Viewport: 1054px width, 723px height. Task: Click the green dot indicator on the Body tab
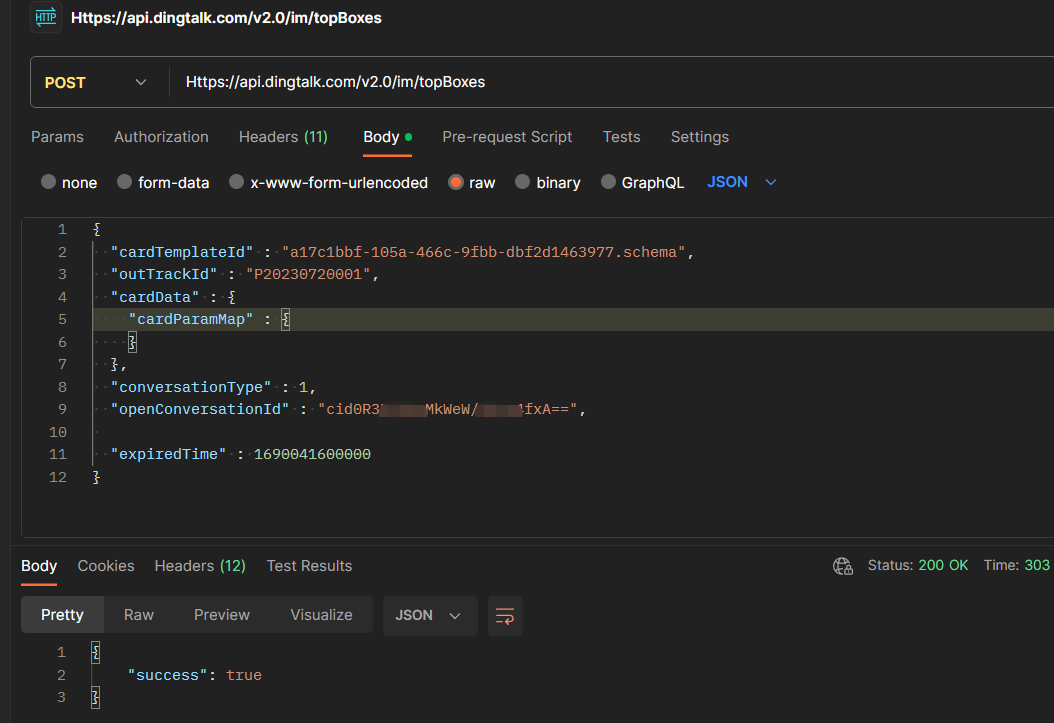(408, 137)
